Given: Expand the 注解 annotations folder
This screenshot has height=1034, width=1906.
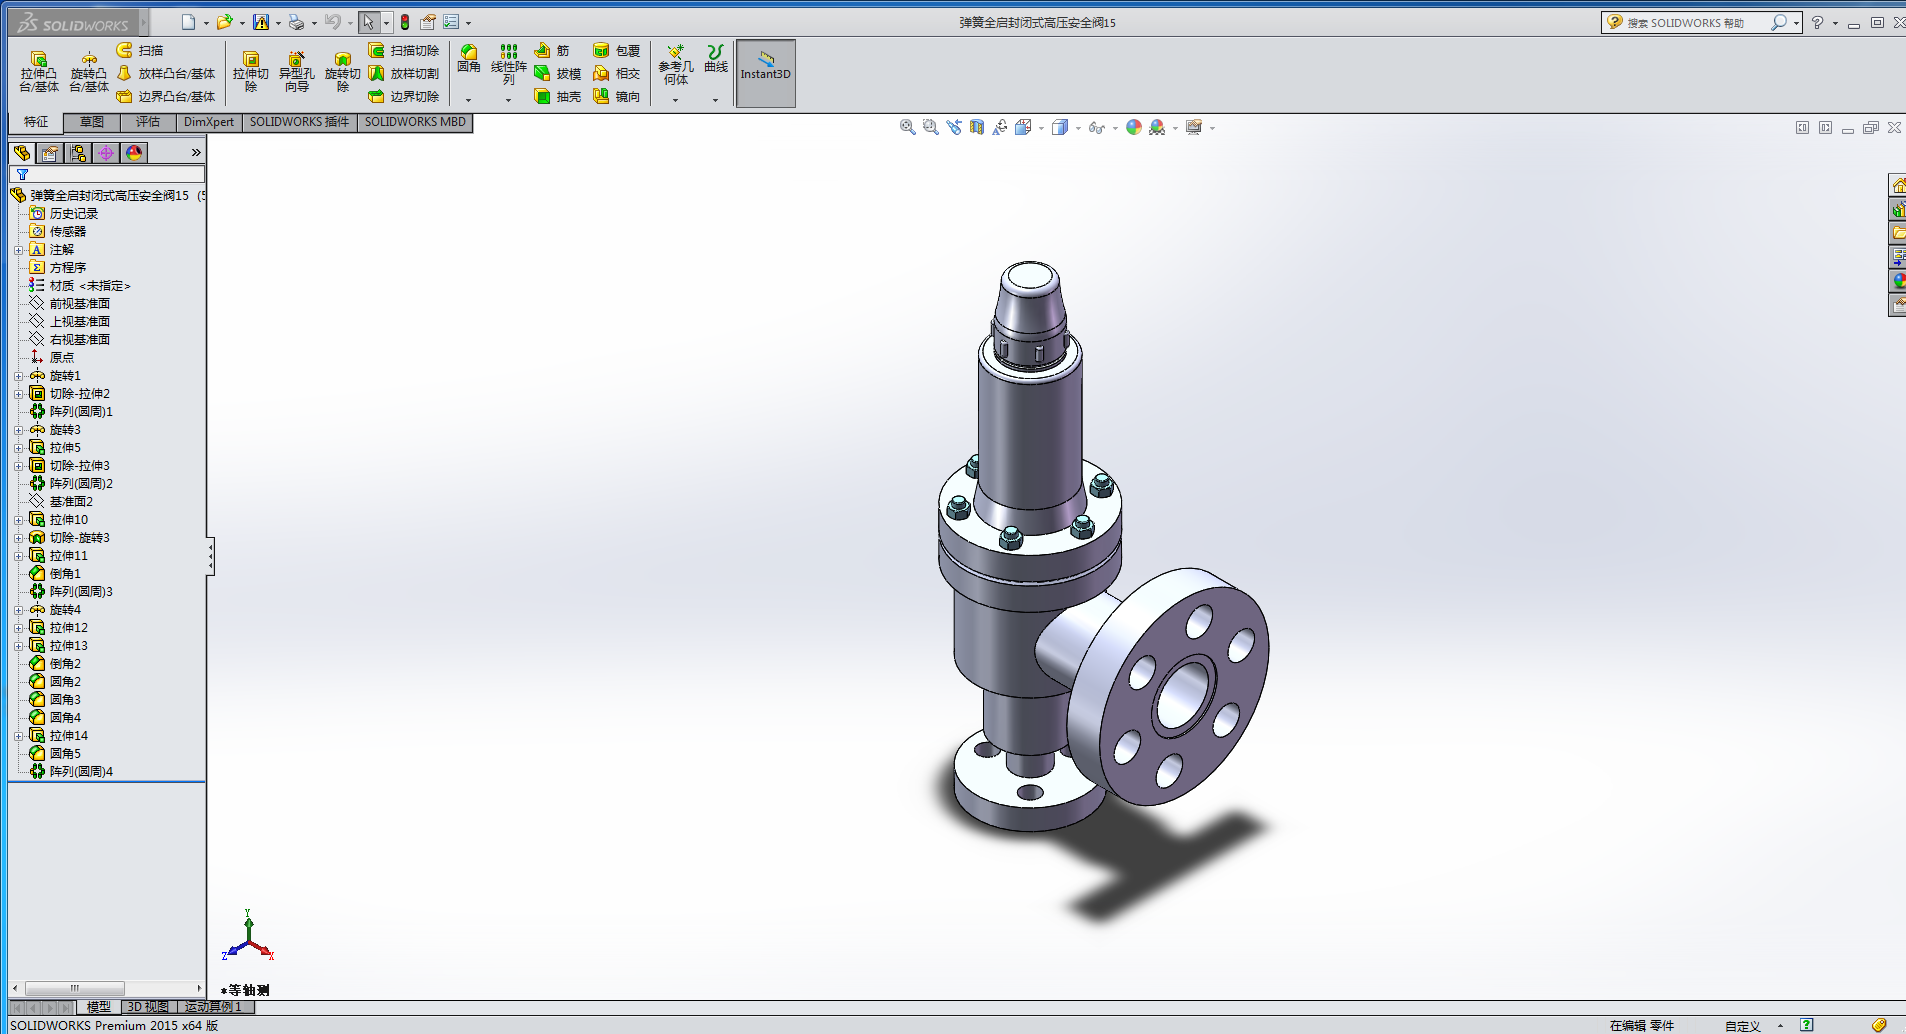Looking at the screenshot, I should click(18, 250).
